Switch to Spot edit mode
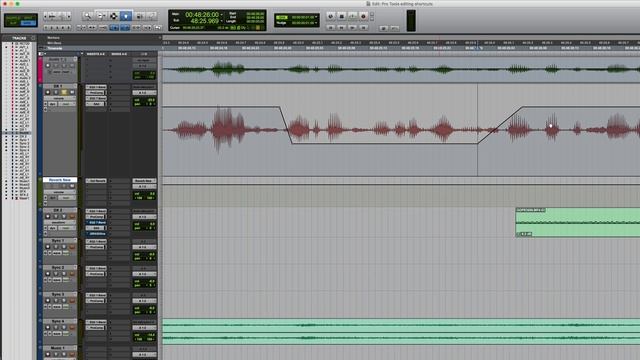The height and width of the screenshot is (360, 640). (x=28, y=18)
